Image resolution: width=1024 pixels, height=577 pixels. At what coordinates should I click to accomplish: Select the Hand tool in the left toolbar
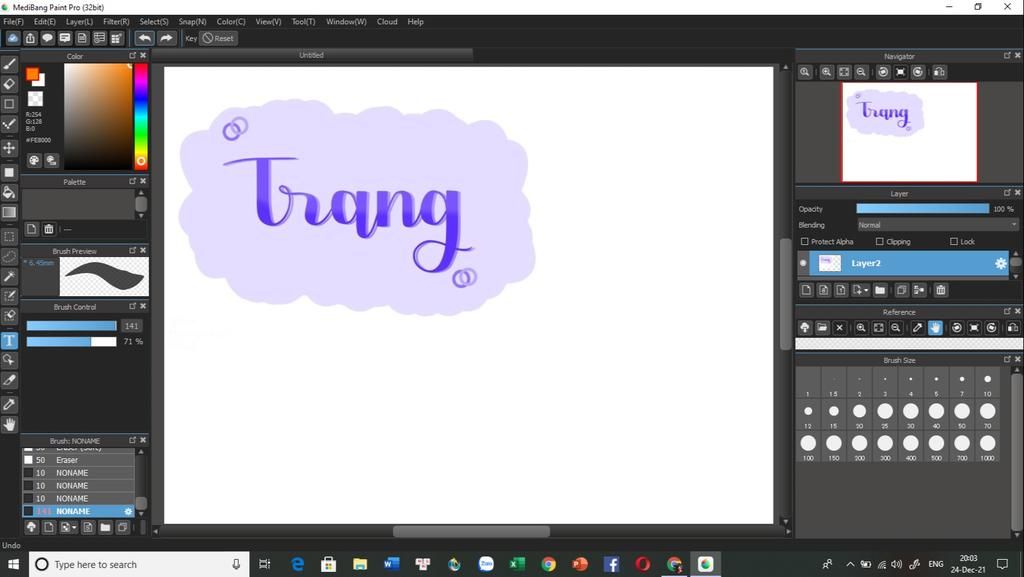click(9, 424)
